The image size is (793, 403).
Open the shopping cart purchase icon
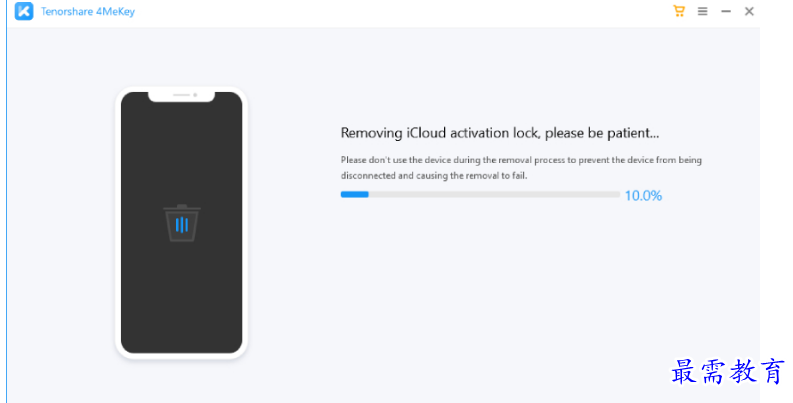coord(679,11)
